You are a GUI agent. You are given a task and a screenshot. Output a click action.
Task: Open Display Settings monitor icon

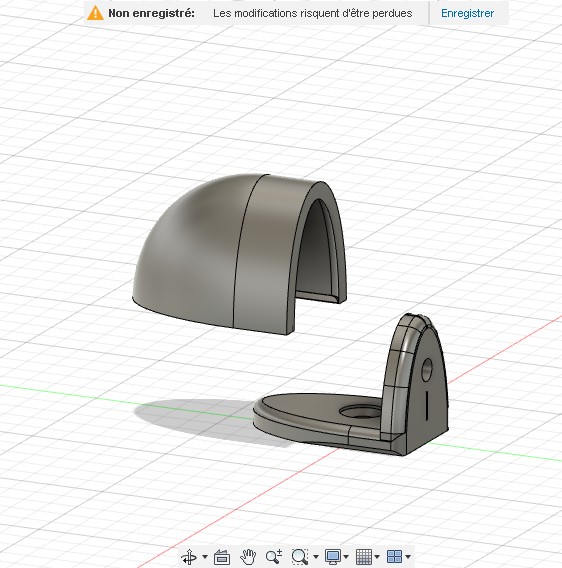(x=333, y=556)
